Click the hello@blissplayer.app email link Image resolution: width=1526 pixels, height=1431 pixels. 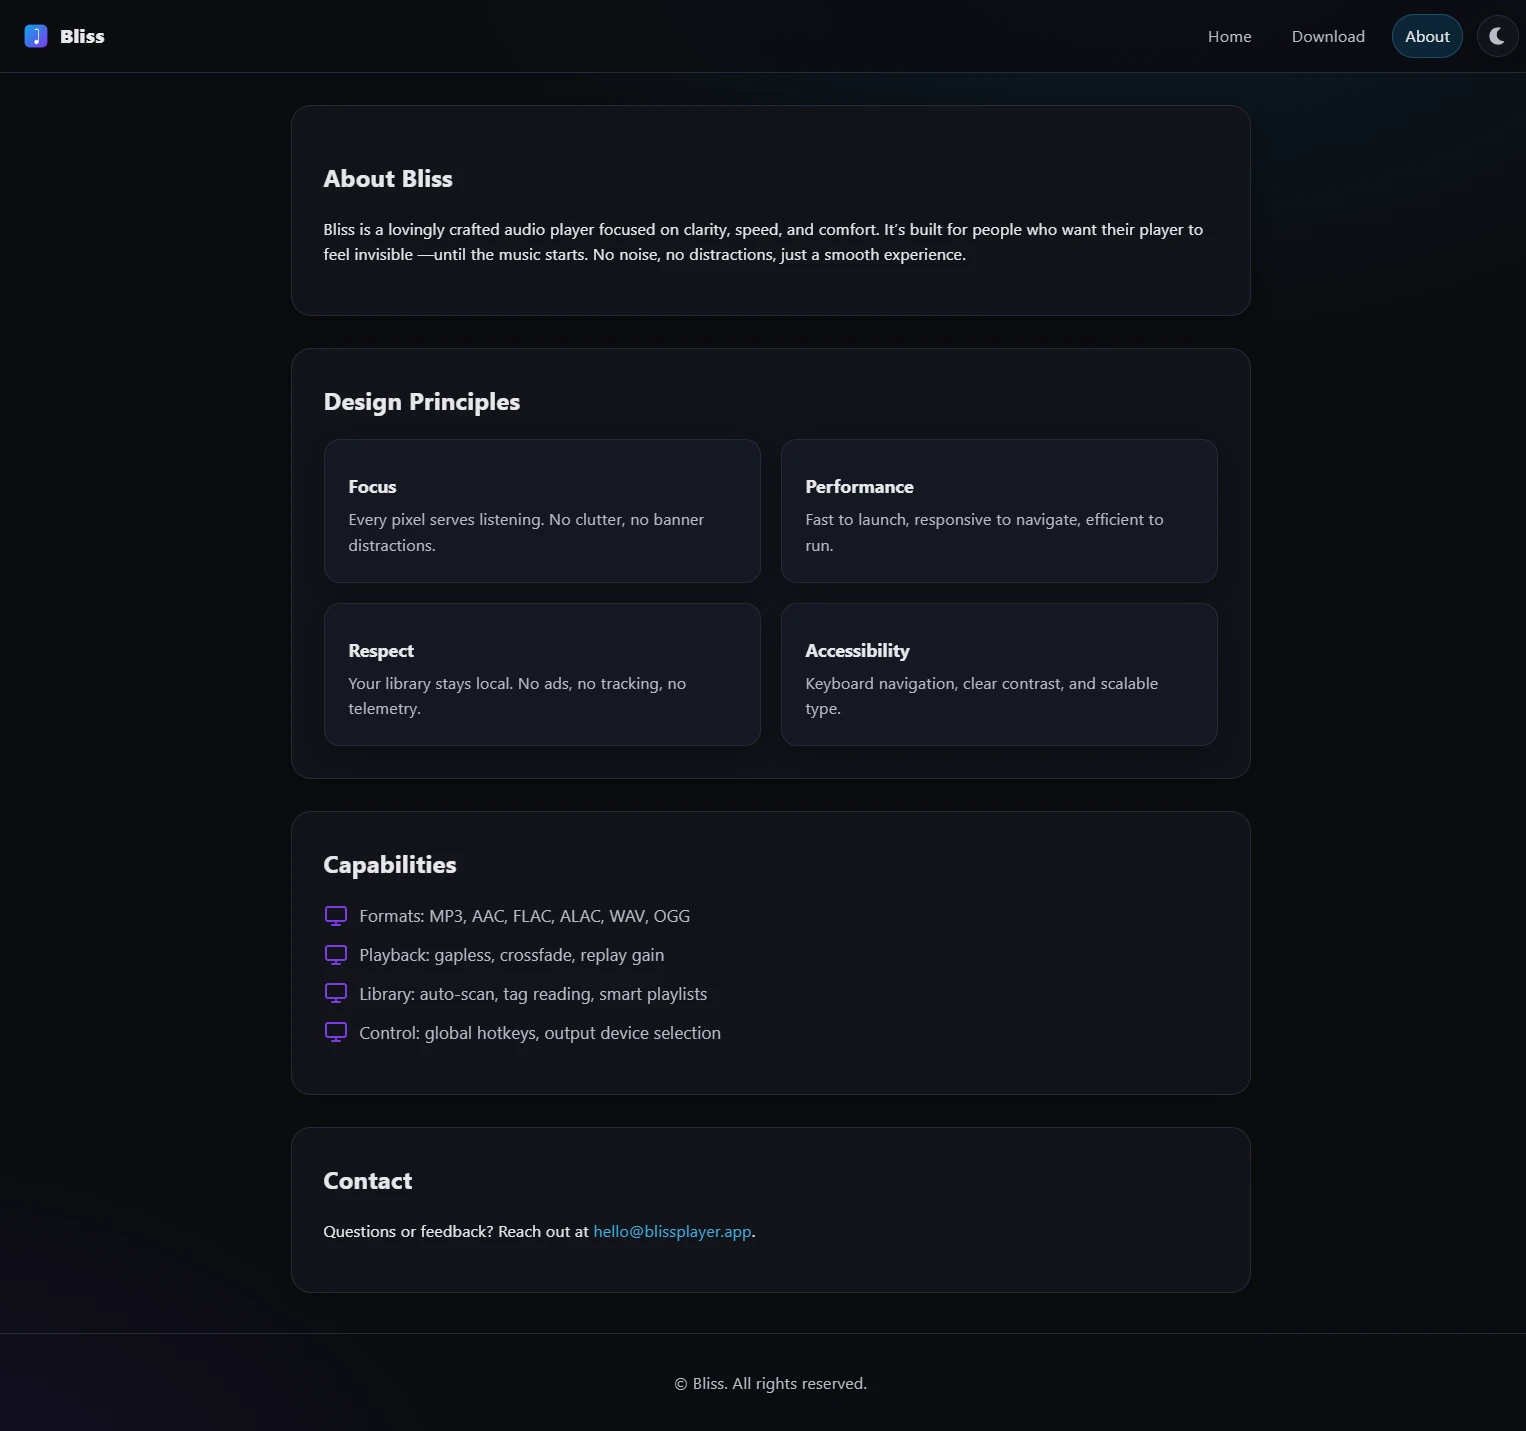click(x=672, y=1231)
